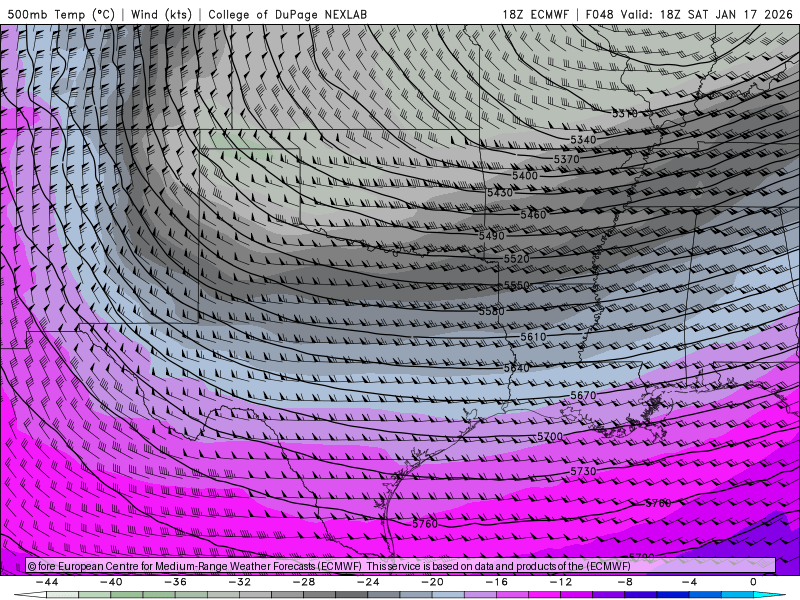Click the -24 color scale value
The height and width of the screenshot is (600, 800).
[x=368, y=582]
